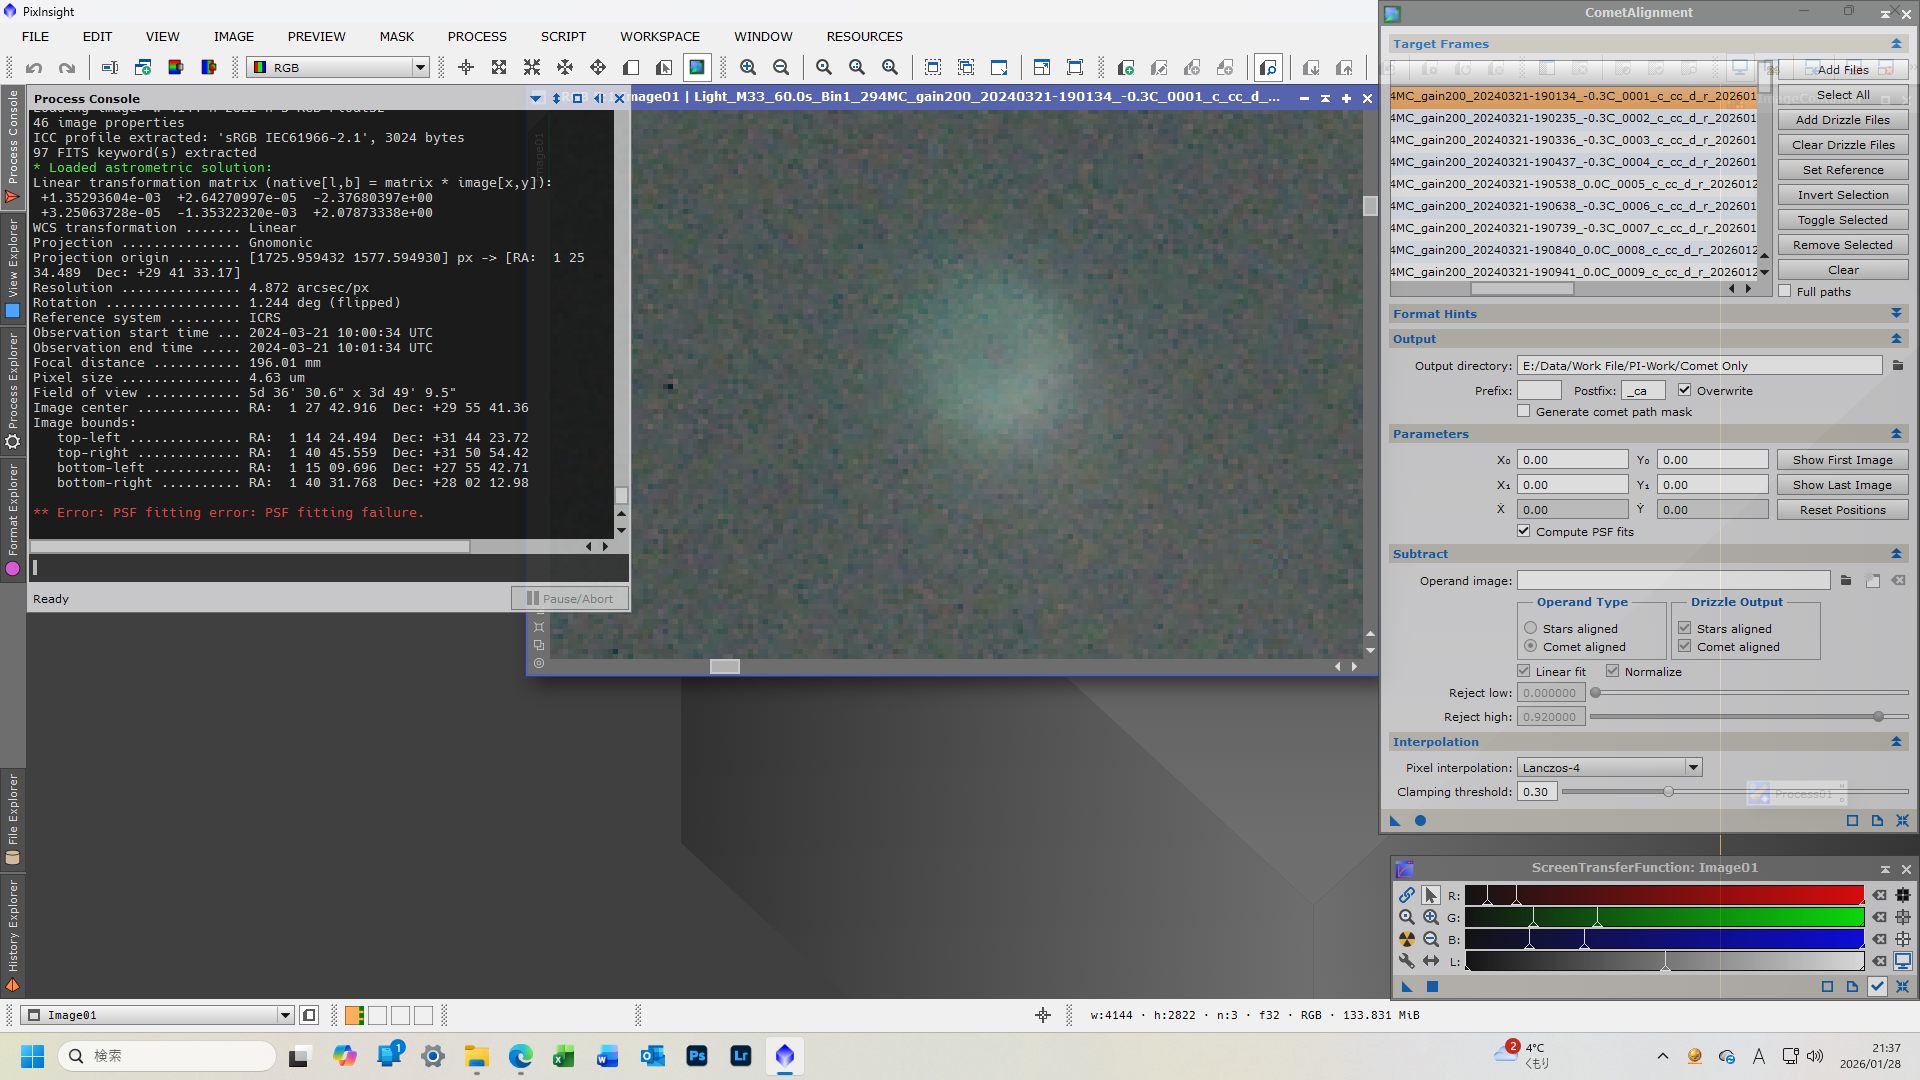Viewport: 1920px width, 1080px height.
Task: Reset the STF red channel row
Action: click(1880, 895)
